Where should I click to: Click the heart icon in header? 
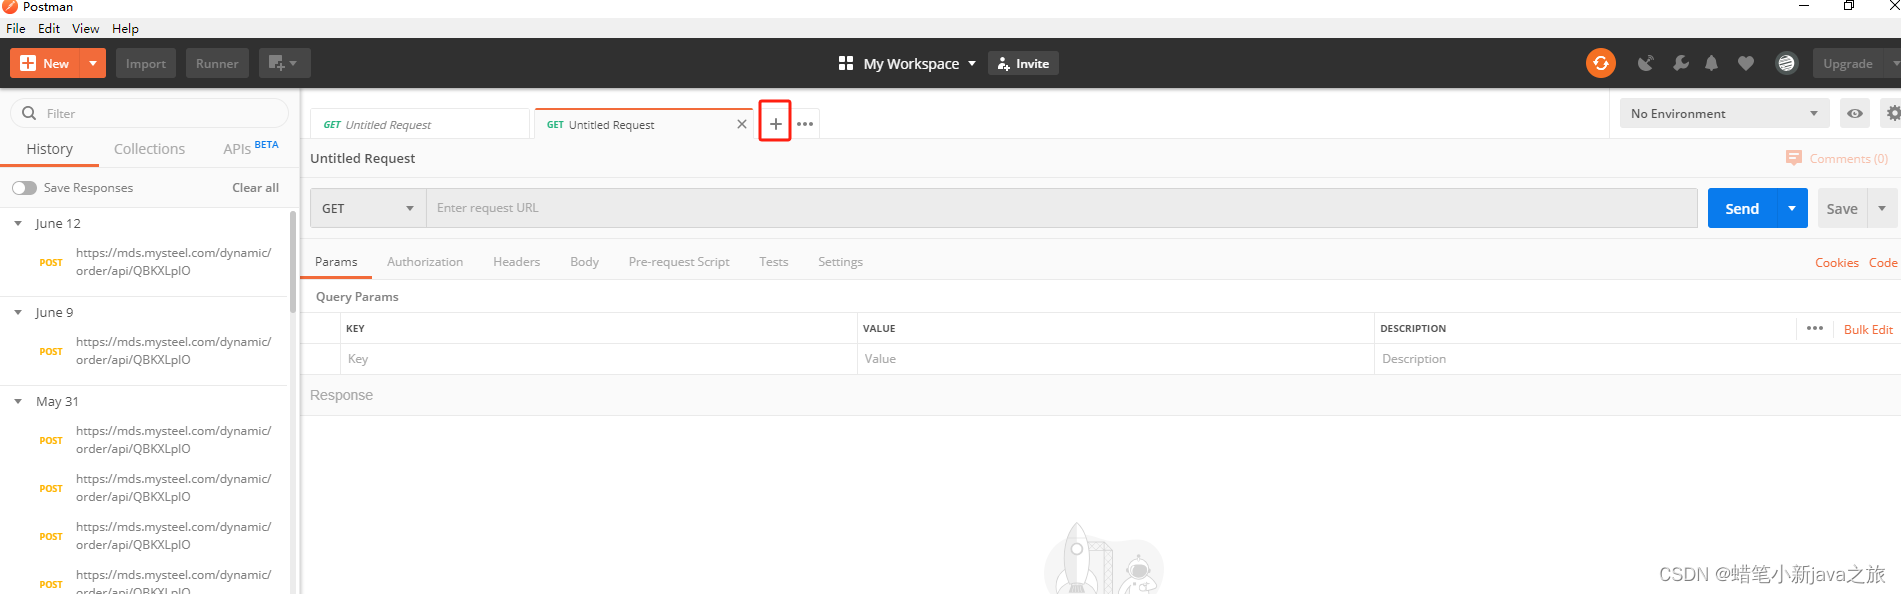click(x=1746, y=63)
